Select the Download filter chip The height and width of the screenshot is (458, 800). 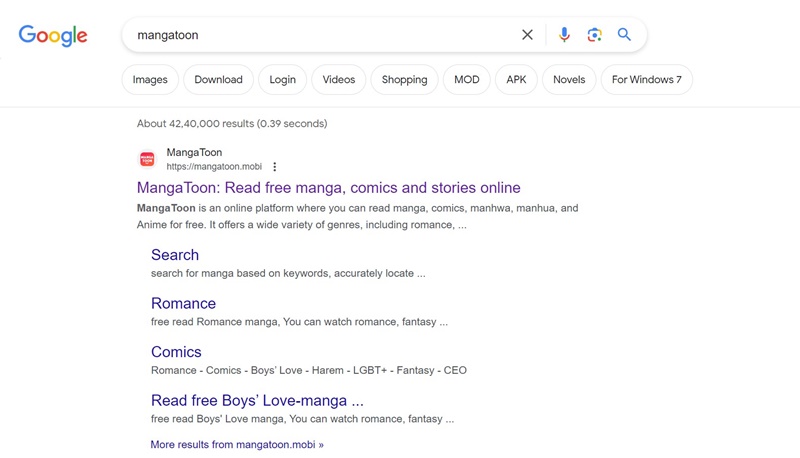[218, 80]
